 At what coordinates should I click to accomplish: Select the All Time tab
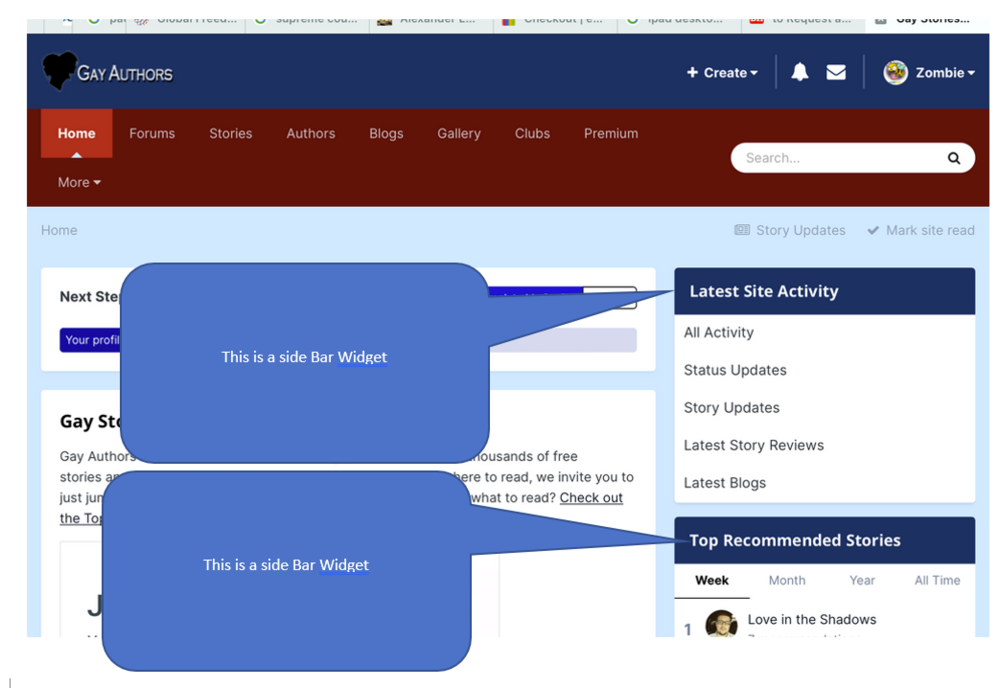937,580
